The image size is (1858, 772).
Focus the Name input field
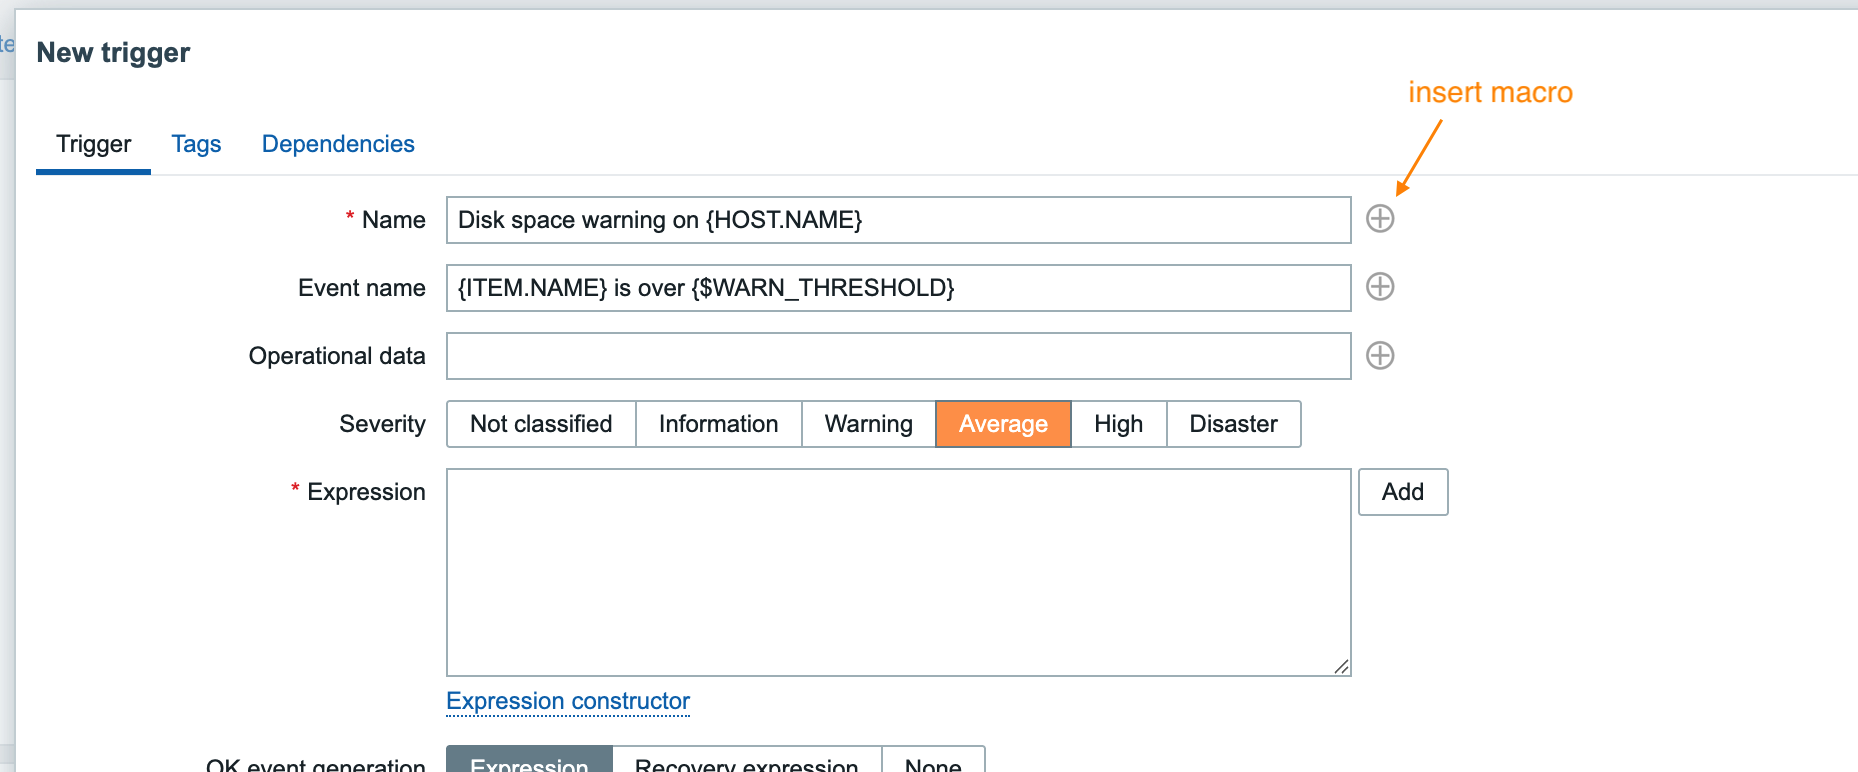tap(898, 220)
